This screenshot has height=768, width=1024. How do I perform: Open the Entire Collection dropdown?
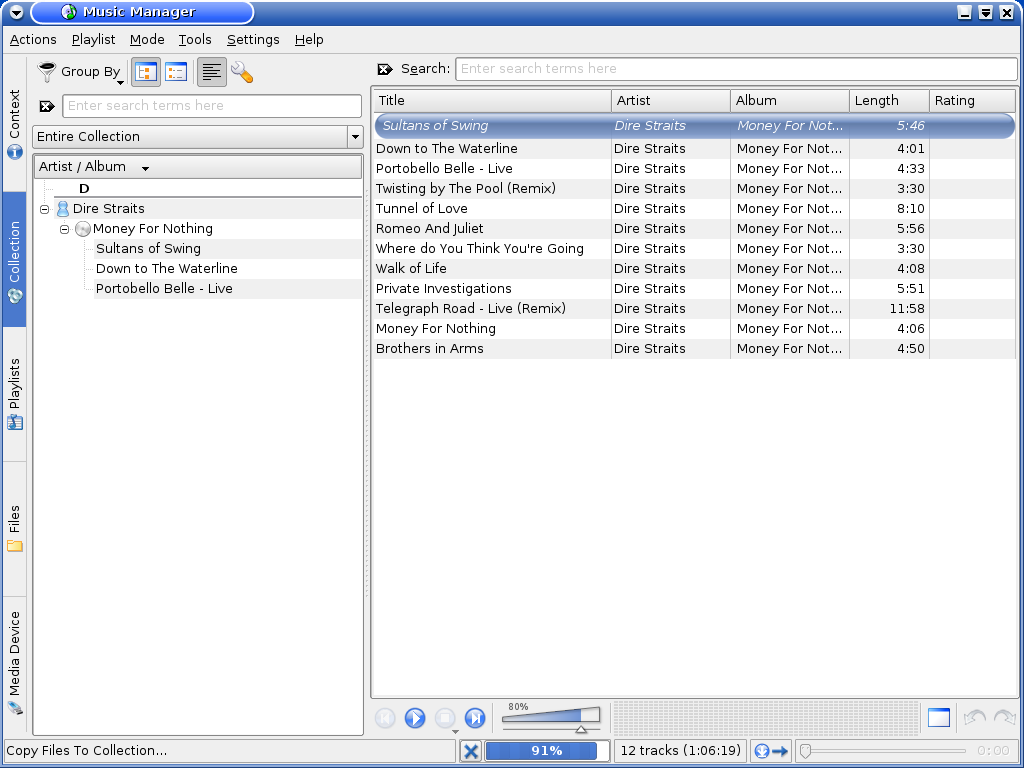tap(197, 137)
